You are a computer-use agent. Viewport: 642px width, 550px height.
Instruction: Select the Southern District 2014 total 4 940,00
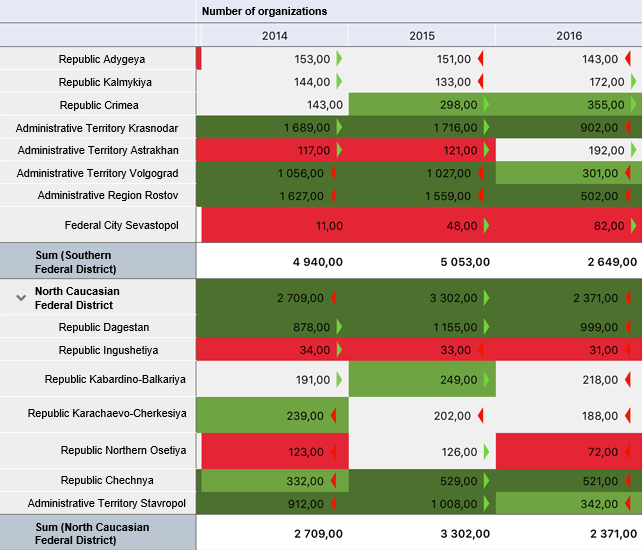tap(273, 261)
